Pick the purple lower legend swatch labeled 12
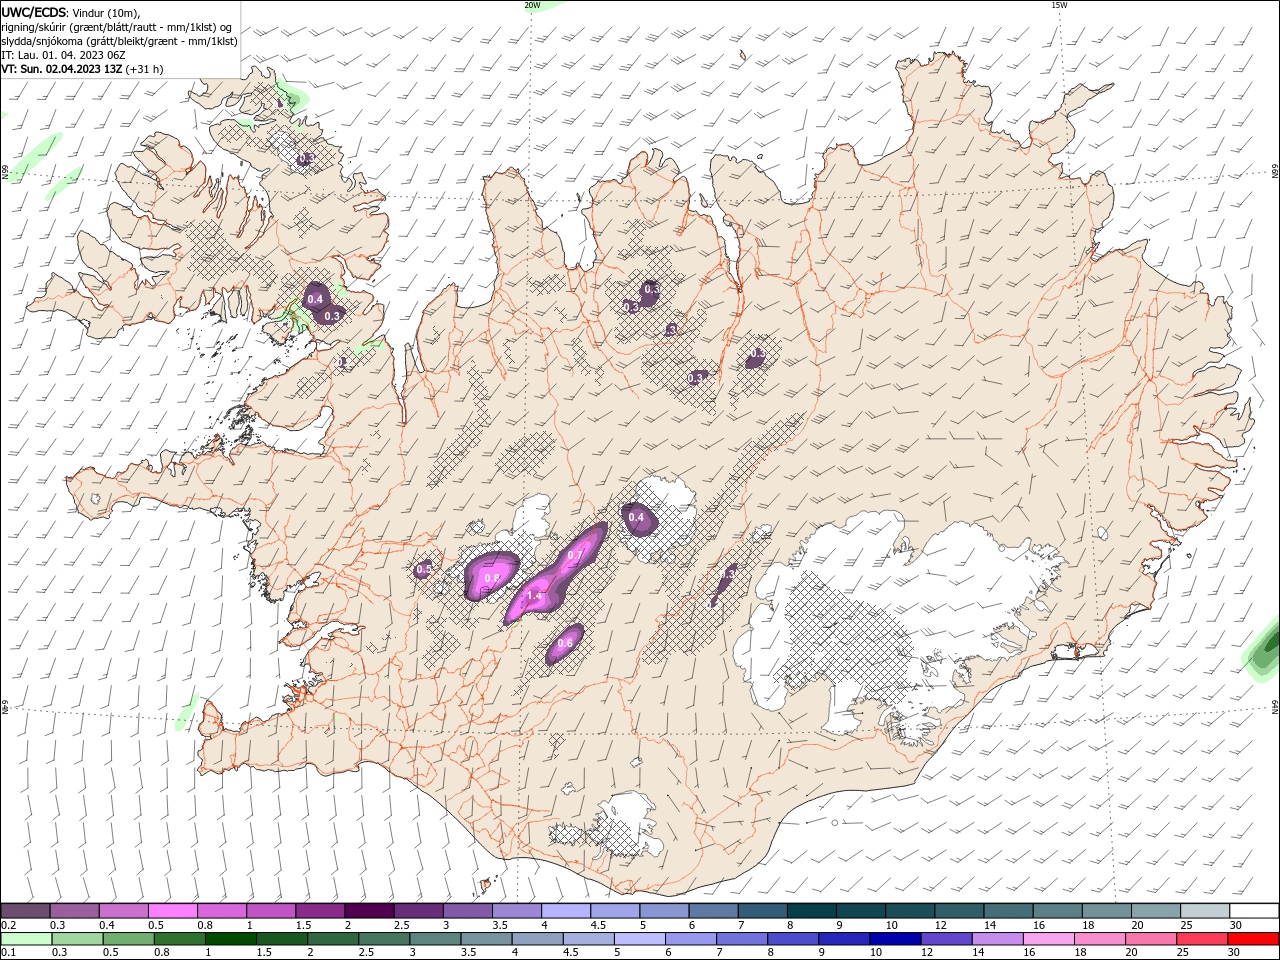 pyautogui.click(x=947, y=939)
